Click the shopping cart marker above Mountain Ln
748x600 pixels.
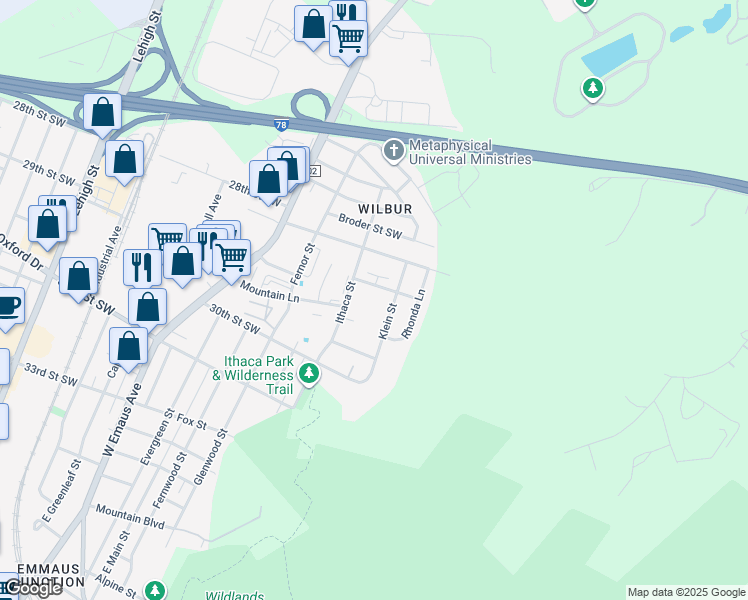pyautogui.click(x=232, y=256)
